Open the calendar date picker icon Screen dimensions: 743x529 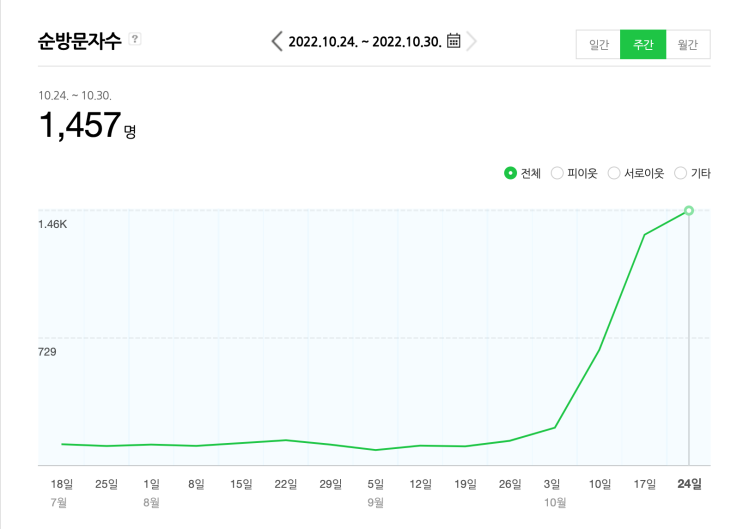(453, 41)
